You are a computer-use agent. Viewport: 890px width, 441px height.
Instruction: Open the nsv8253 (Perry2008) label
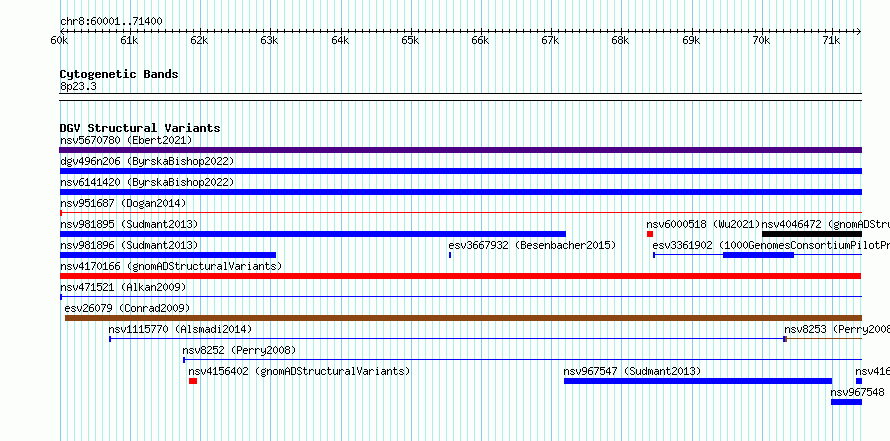coord(837,329)
